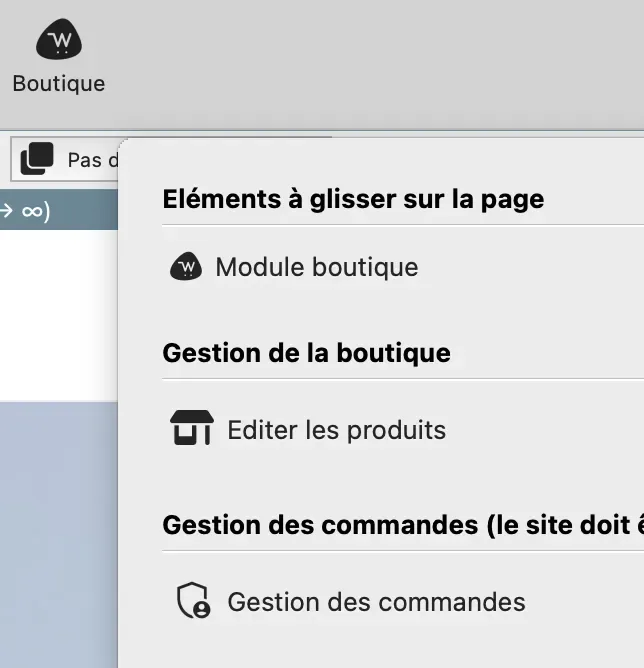Click the bold 'Gestion des commandes (le site doit' heading
Screen dimensions: 644x668
(400, 525)
